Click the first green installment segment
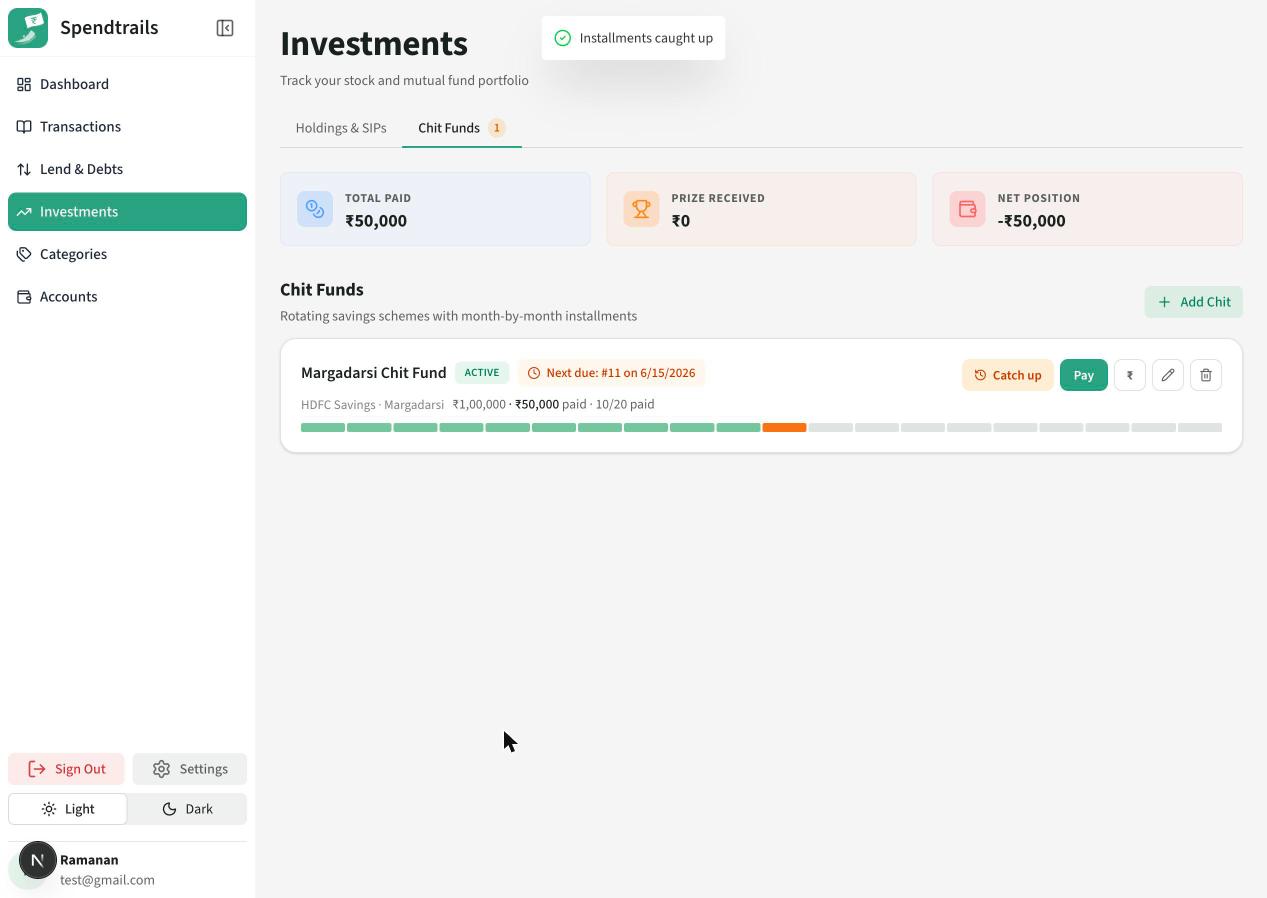The height and width of the screenshot is (898, 1267). tap(323, 427)
